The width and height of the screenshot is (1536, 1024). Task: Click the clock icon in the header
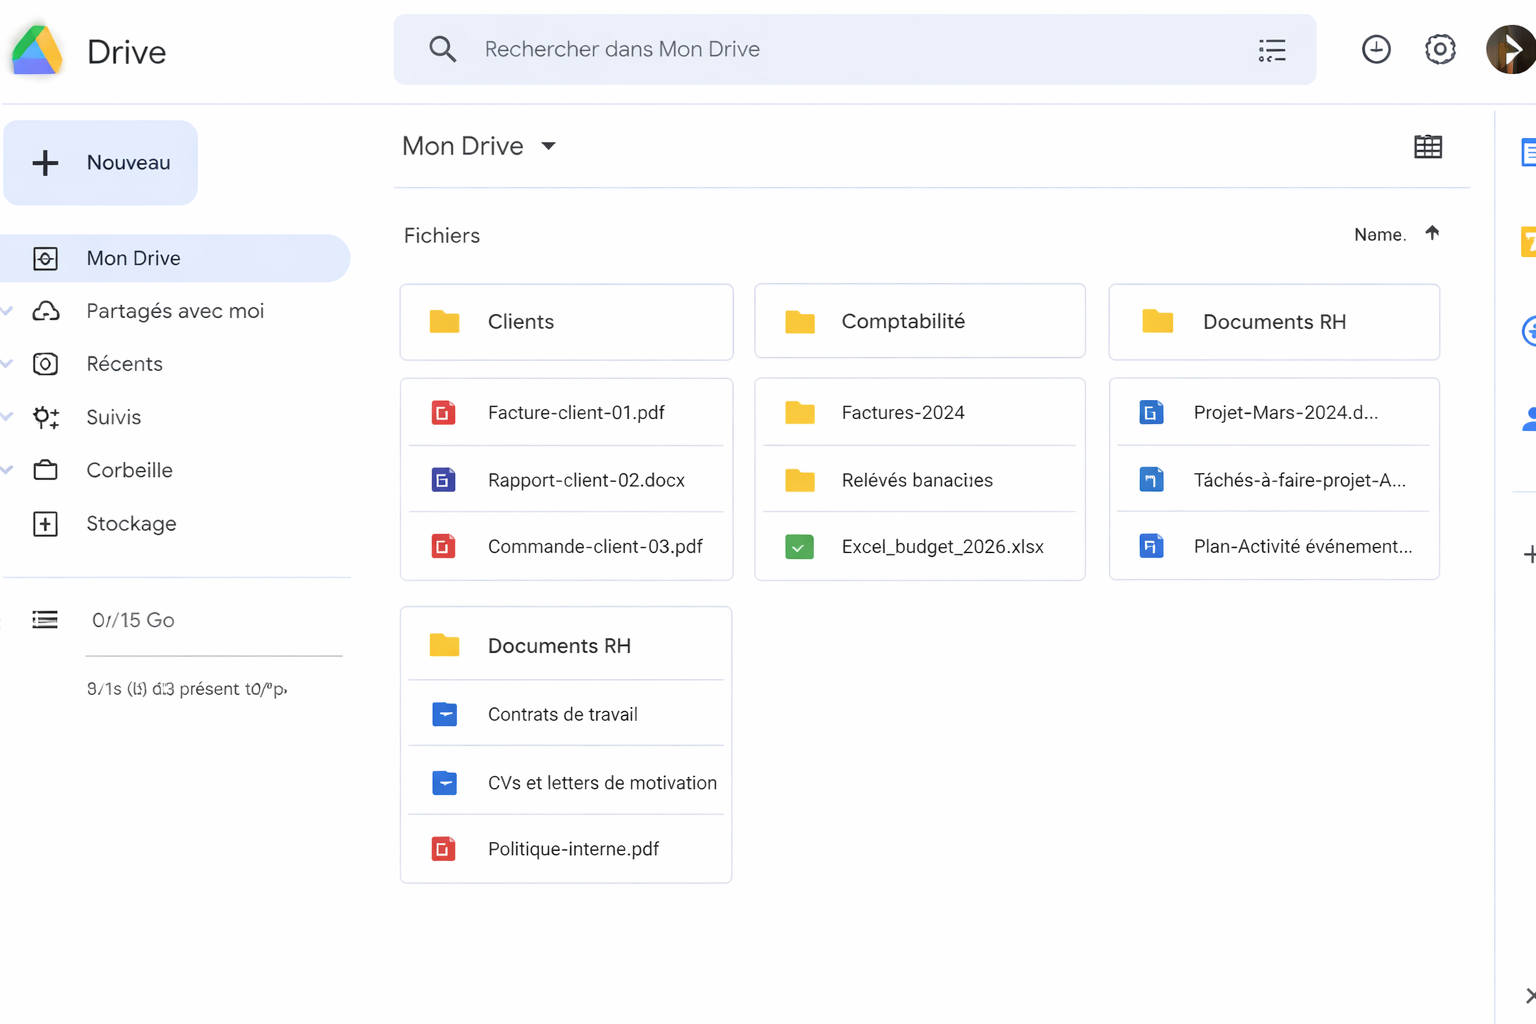tap(1376, 49)
